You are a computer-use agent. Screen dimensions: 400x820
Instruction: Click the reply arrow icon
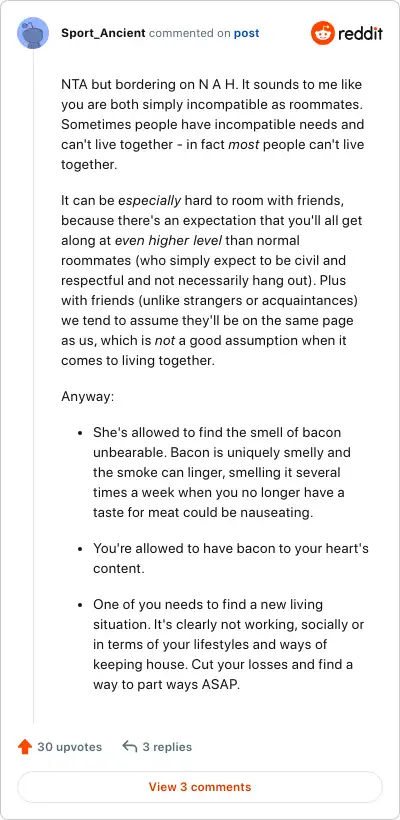pyautogui.click(x=130, y=746)
